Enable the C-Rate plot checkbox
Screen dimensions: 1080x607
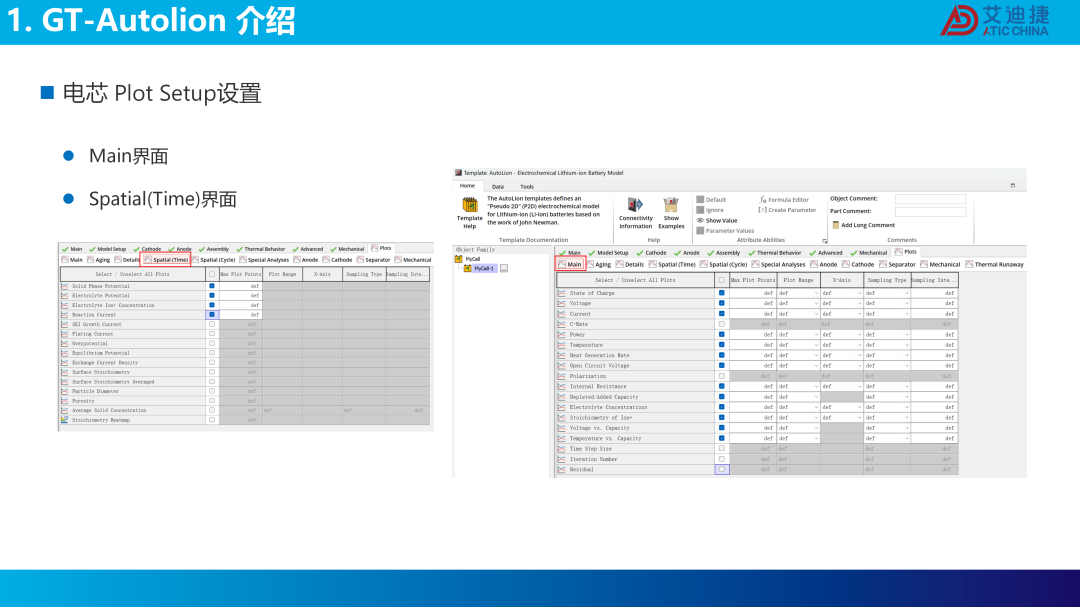click(x=722, y=324)
